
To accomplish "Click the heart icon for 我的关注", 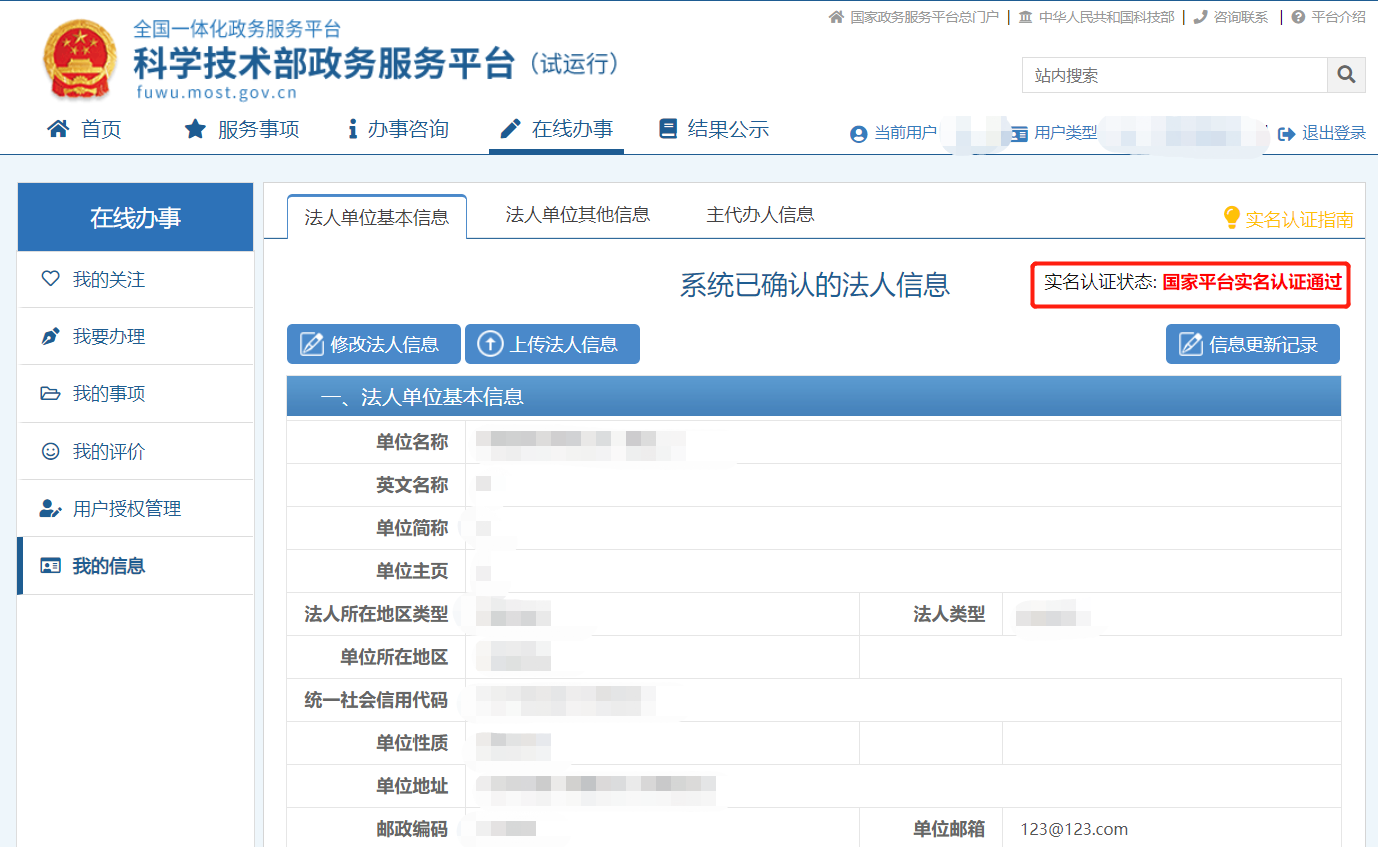I will click(50, 279).
